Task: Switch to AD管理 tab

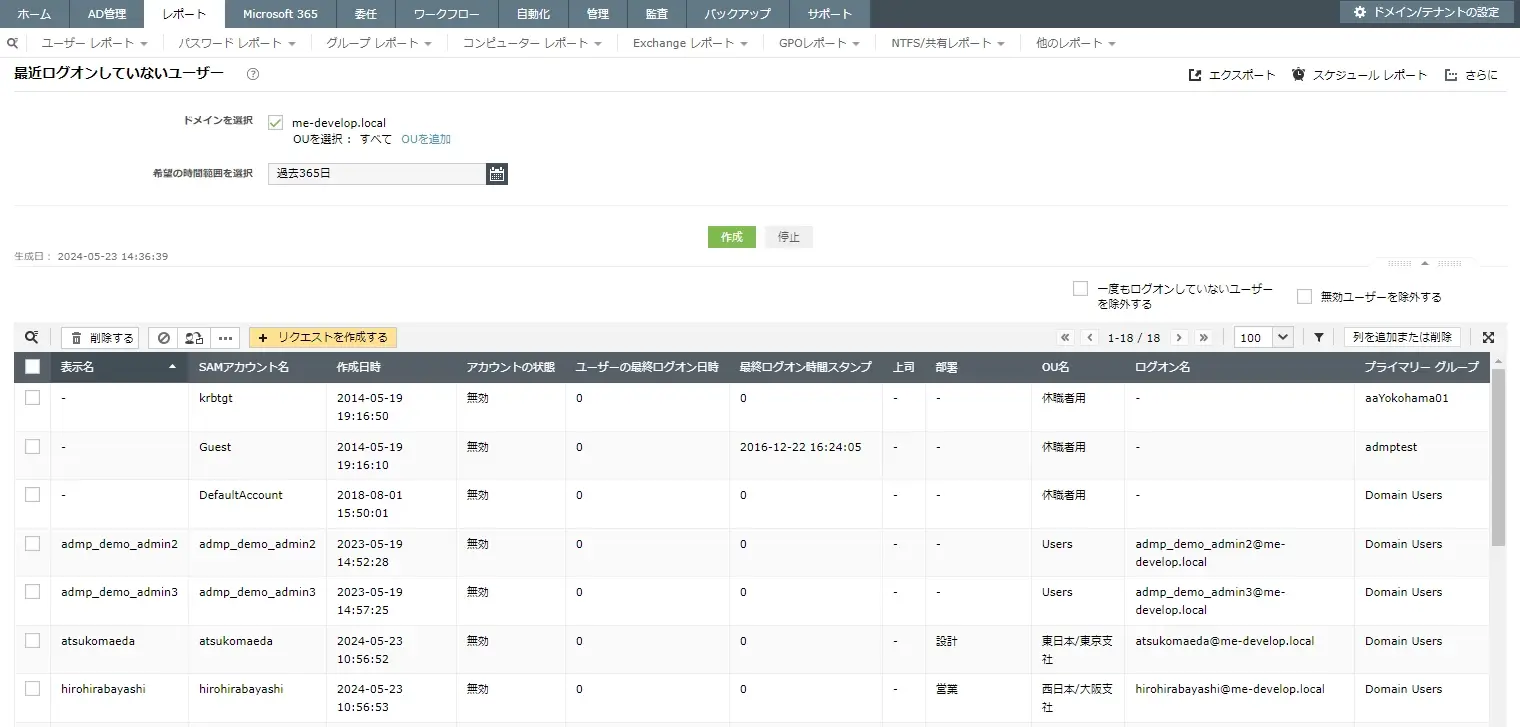Action: [x=107, y=14]
